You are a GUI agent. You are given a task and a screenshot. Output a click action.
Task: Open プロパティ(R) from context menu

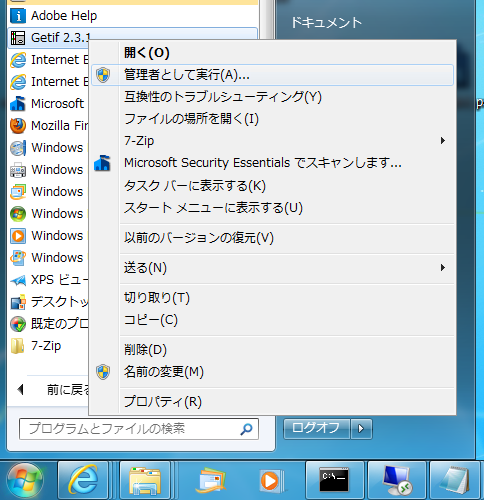pos(272,402)
